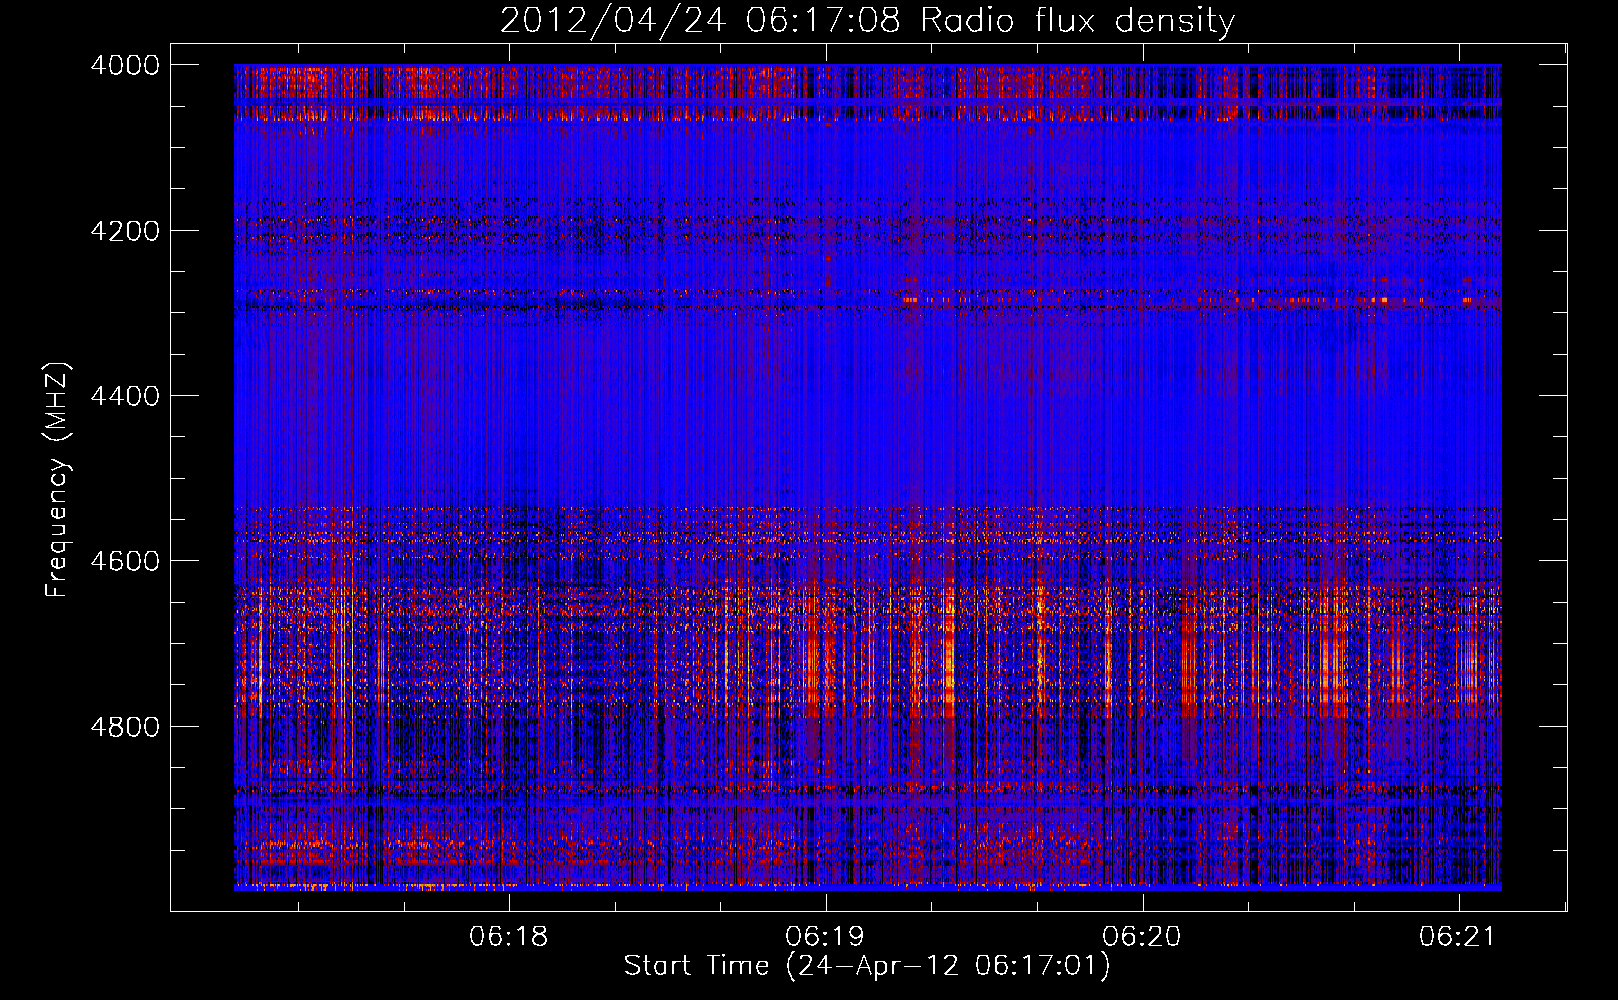
Task: Click the 06:18 time axis label
Action: pos(509,937)
